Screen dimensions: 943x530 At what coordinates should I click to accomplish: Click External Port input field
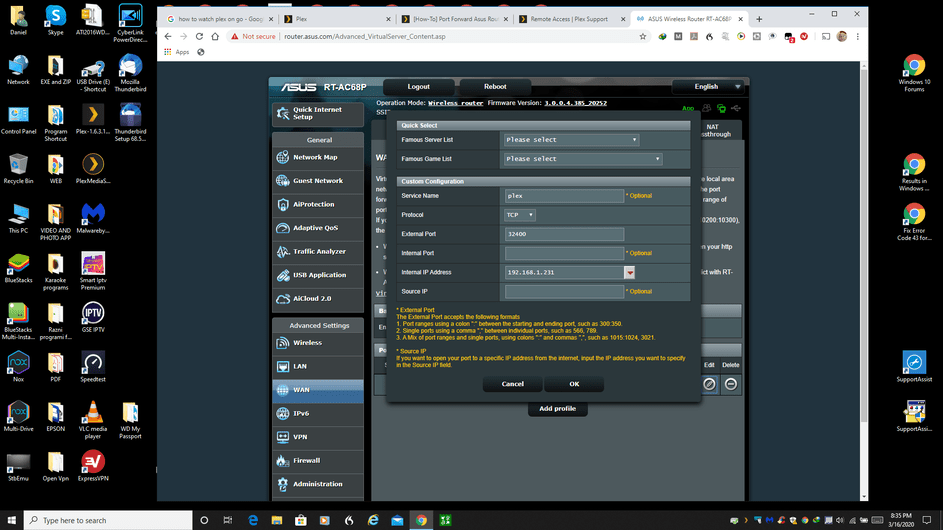pyautogui.click(x=564, y=234)
